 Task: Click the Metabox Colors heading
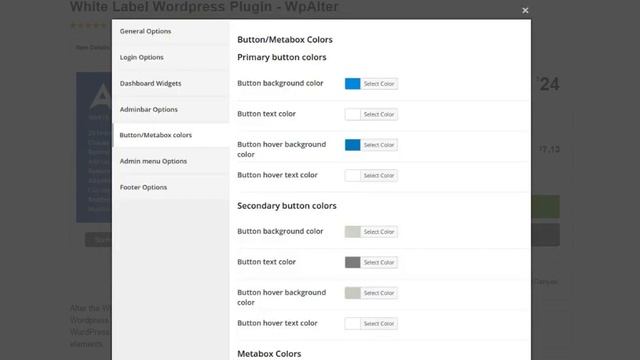point(269,354)
